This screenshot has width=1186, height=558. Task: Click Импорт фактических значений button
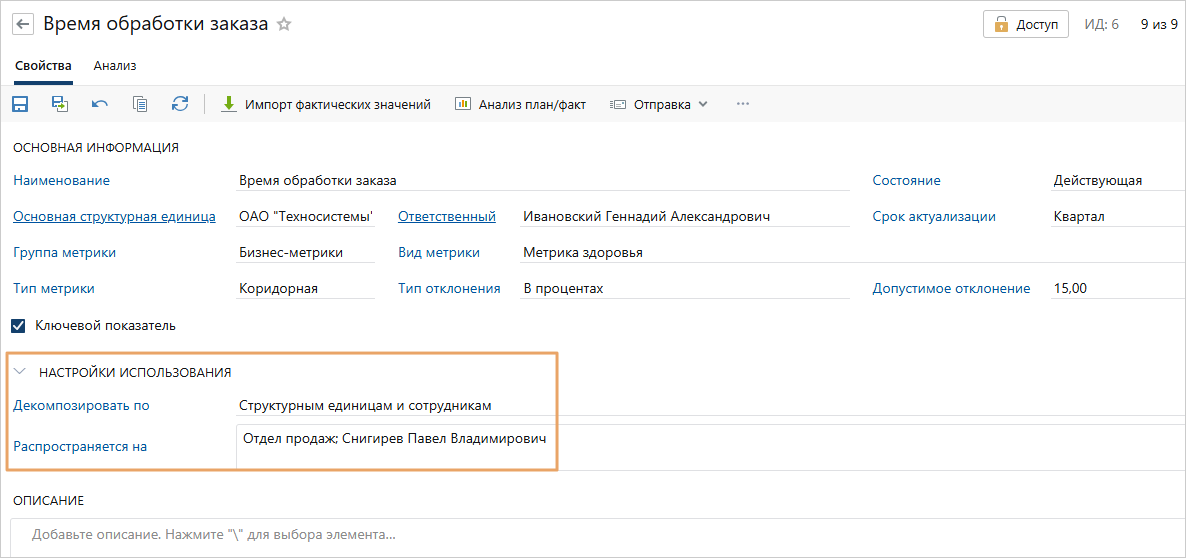[326, 104]
